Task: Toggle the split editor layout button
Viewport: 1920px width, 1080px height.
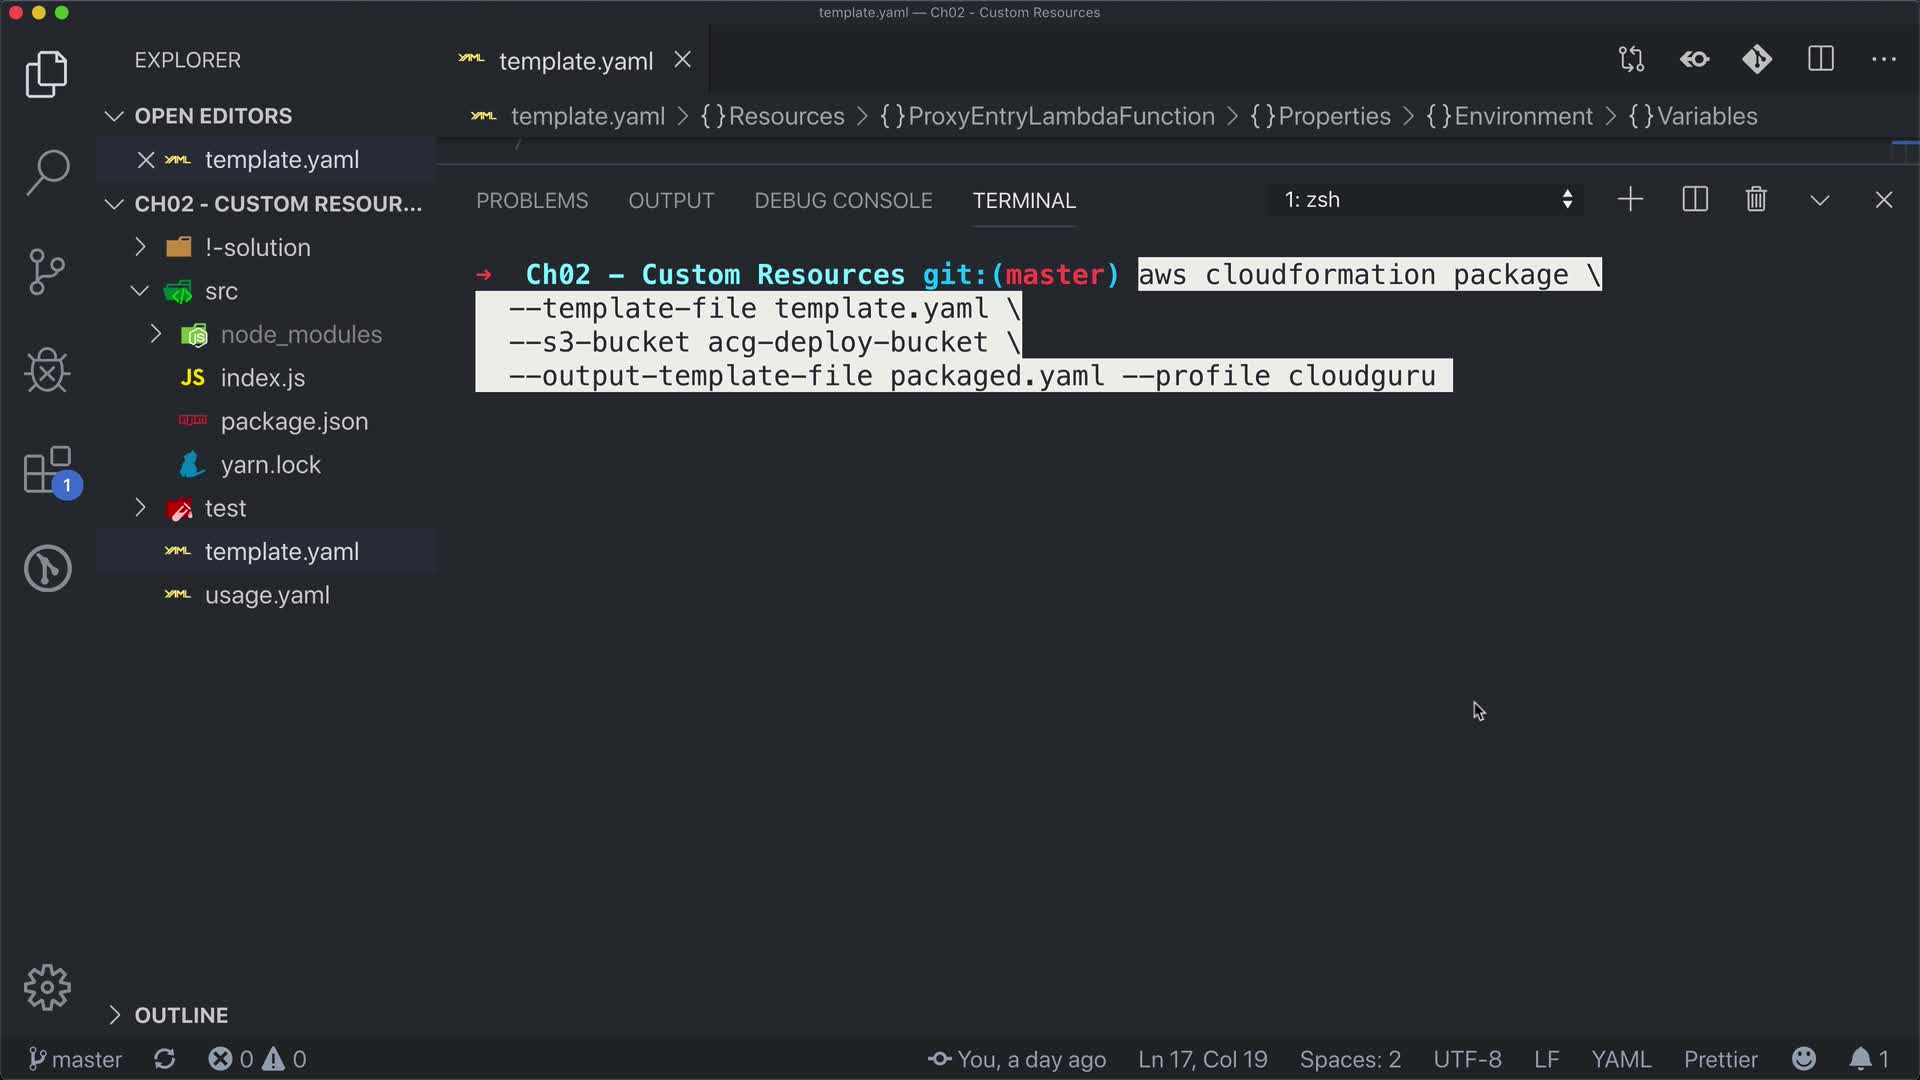Action: coord(1821,60)
